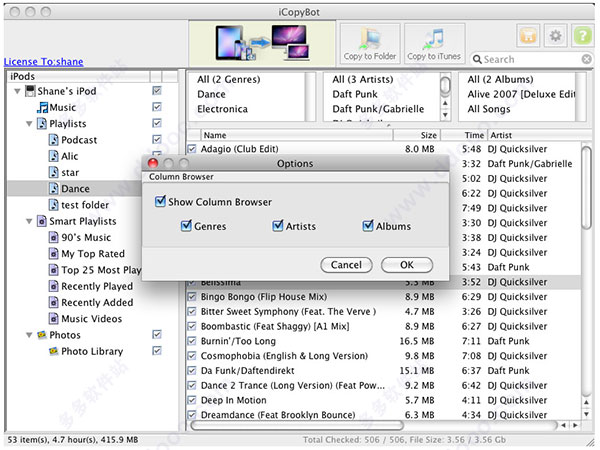This screenshot has width=600, height=450.
Task: Collapse the Playlists tree node
Action: click(x=29, y=124)
